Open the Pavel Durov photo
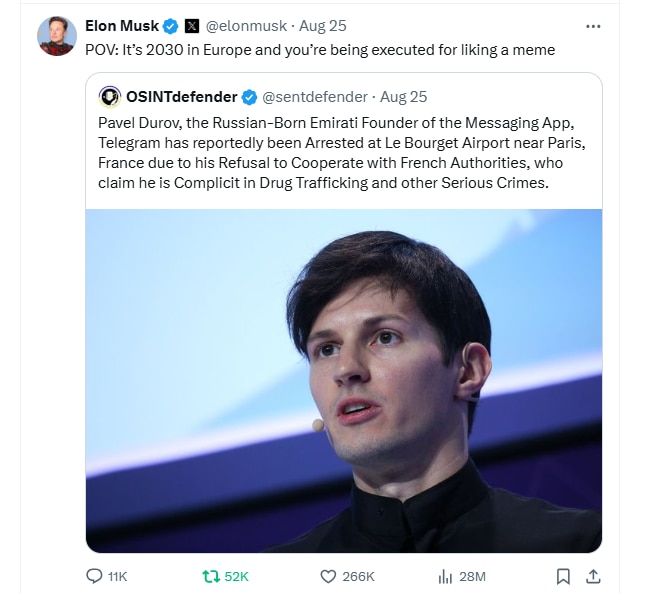Viewport: 650px width, 594px height. [x=344, y=380]
